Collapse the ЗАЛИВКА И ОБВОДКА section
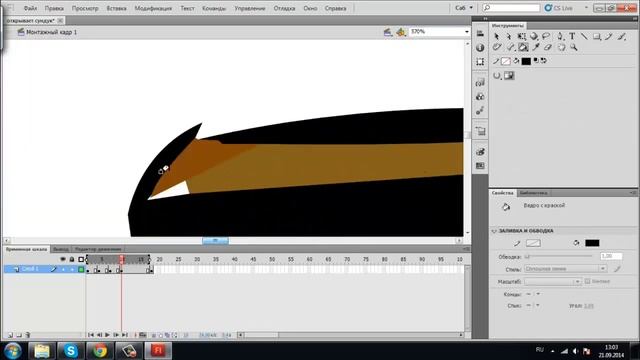Image resolution: width=640 pixels, height=360 pixels. [494, 231]
